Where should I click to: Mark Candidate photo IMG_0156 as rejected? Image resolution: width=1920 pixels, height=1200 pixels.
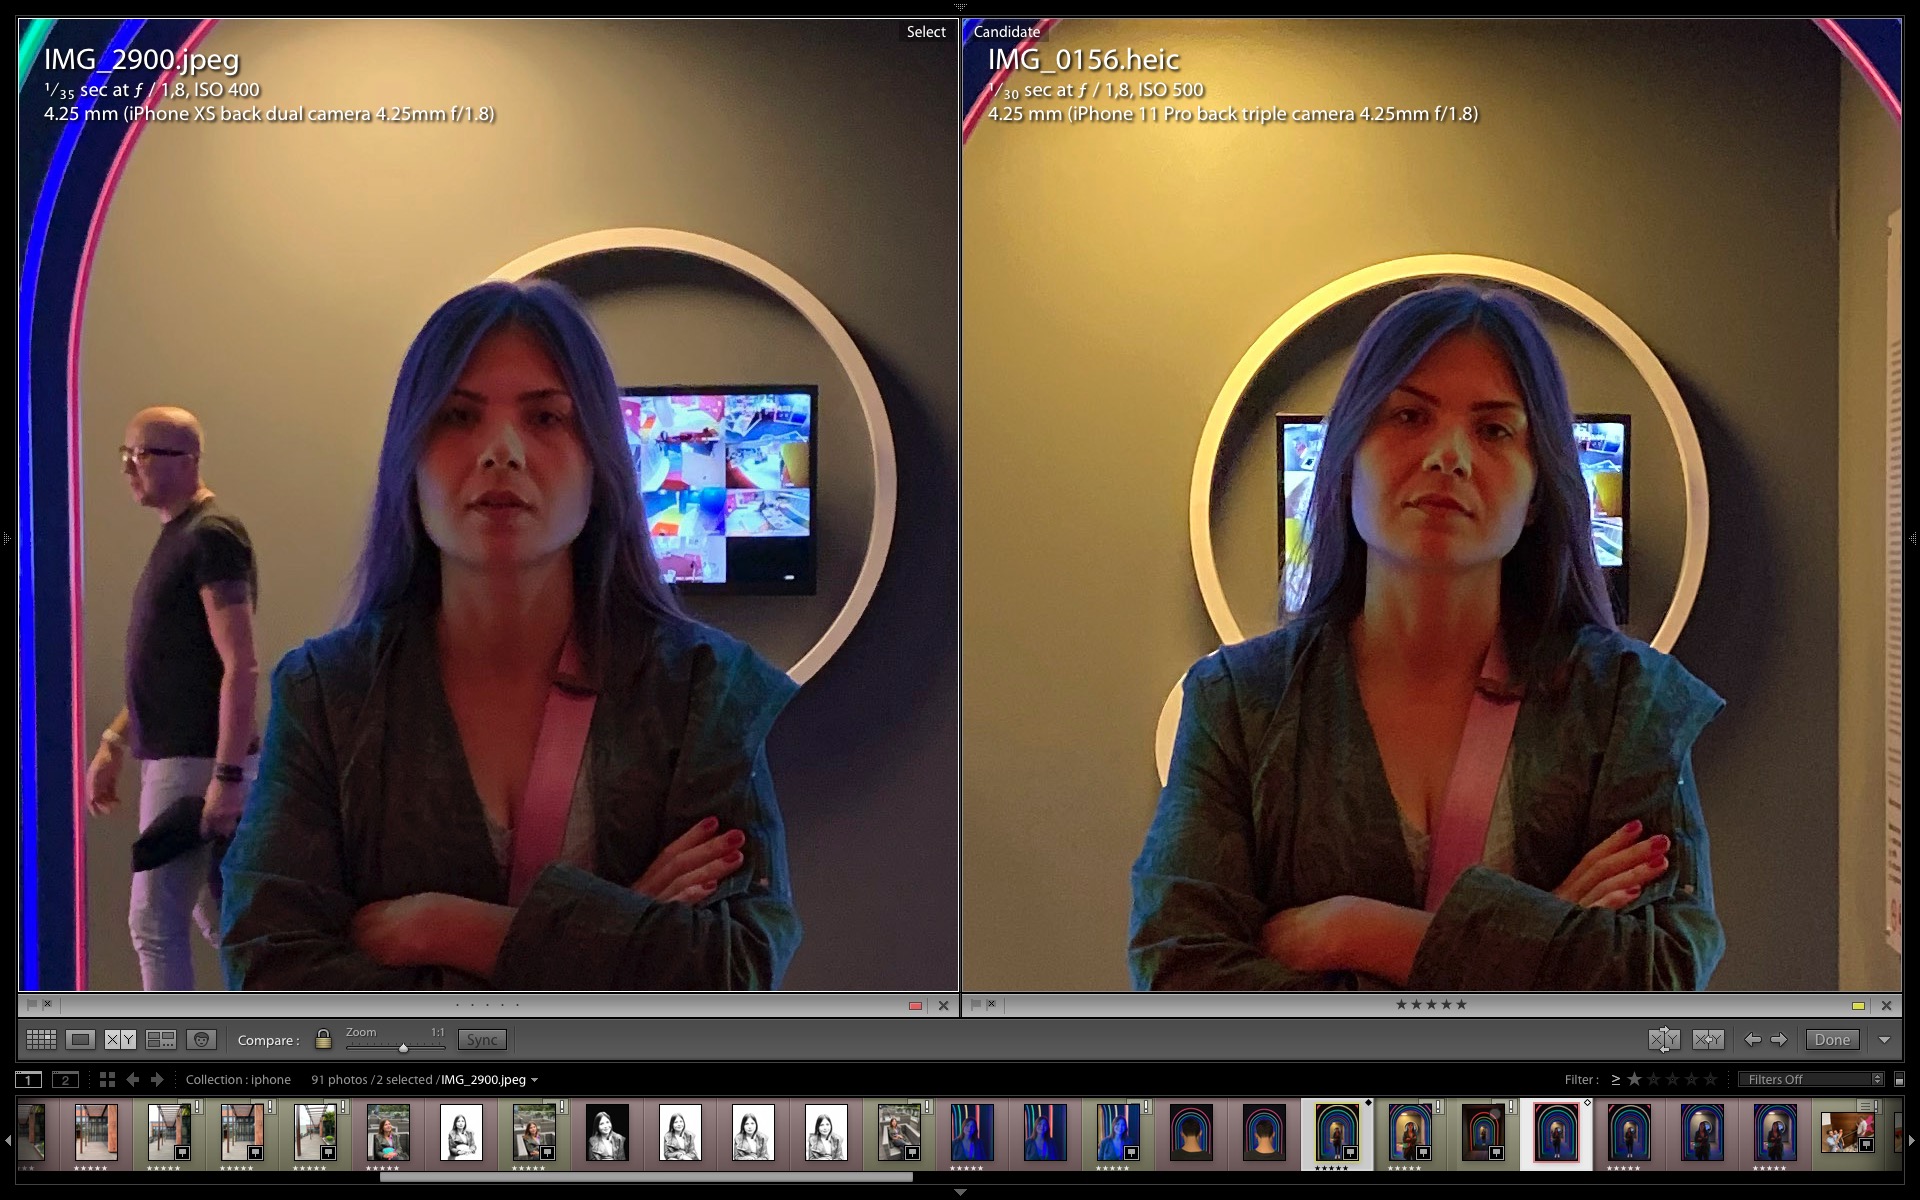click(992, 1004)
